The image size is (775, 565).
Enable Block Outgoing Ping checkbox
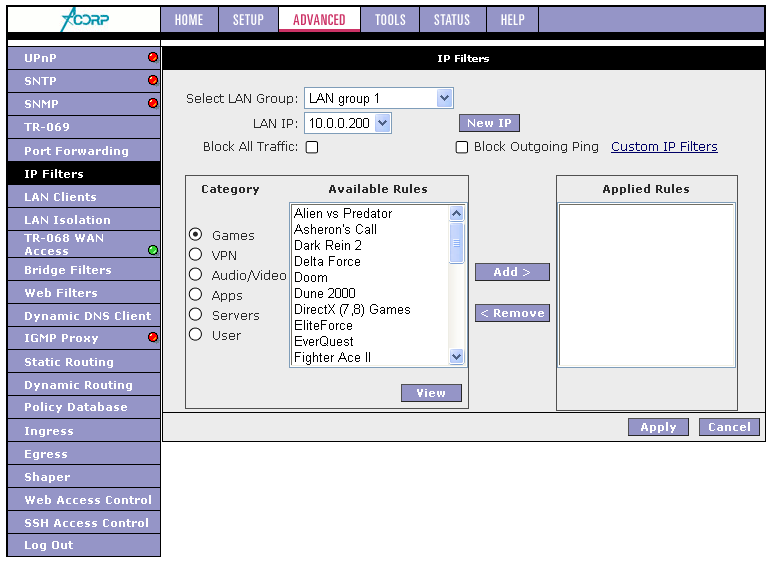pos(462,147)
